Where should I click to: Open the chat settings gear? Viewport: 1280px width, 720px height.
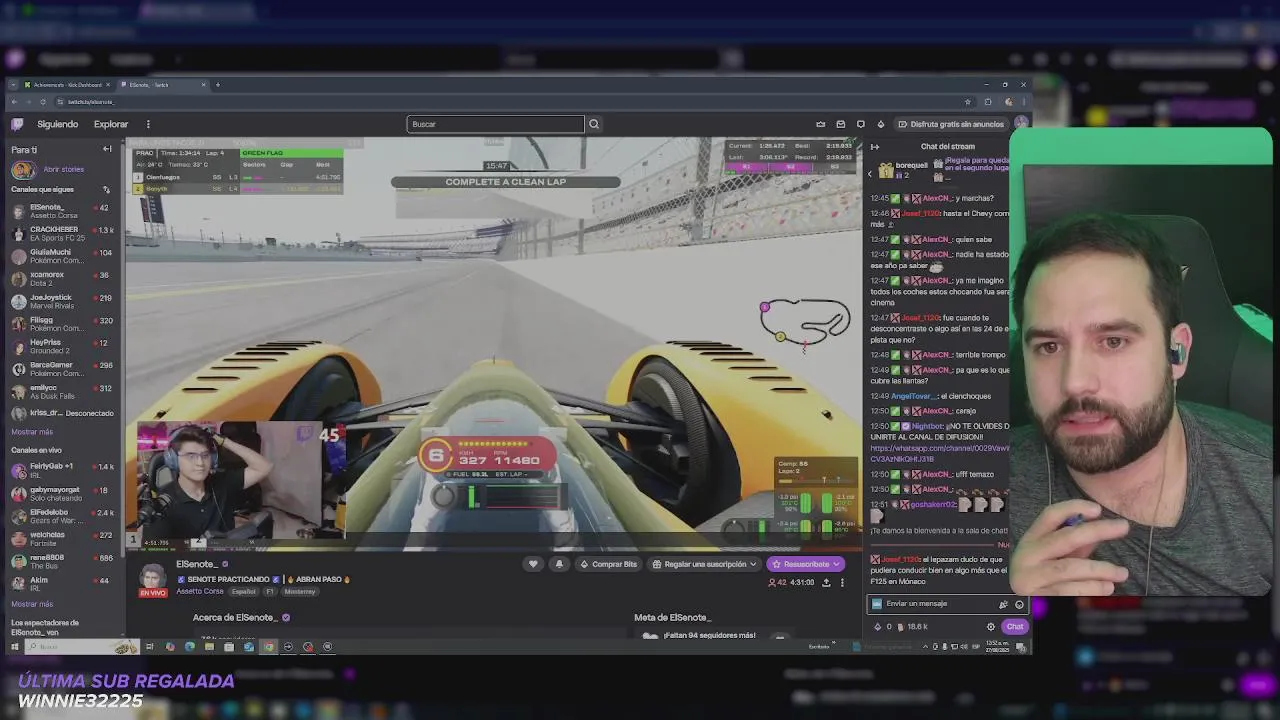click(991, 627)
